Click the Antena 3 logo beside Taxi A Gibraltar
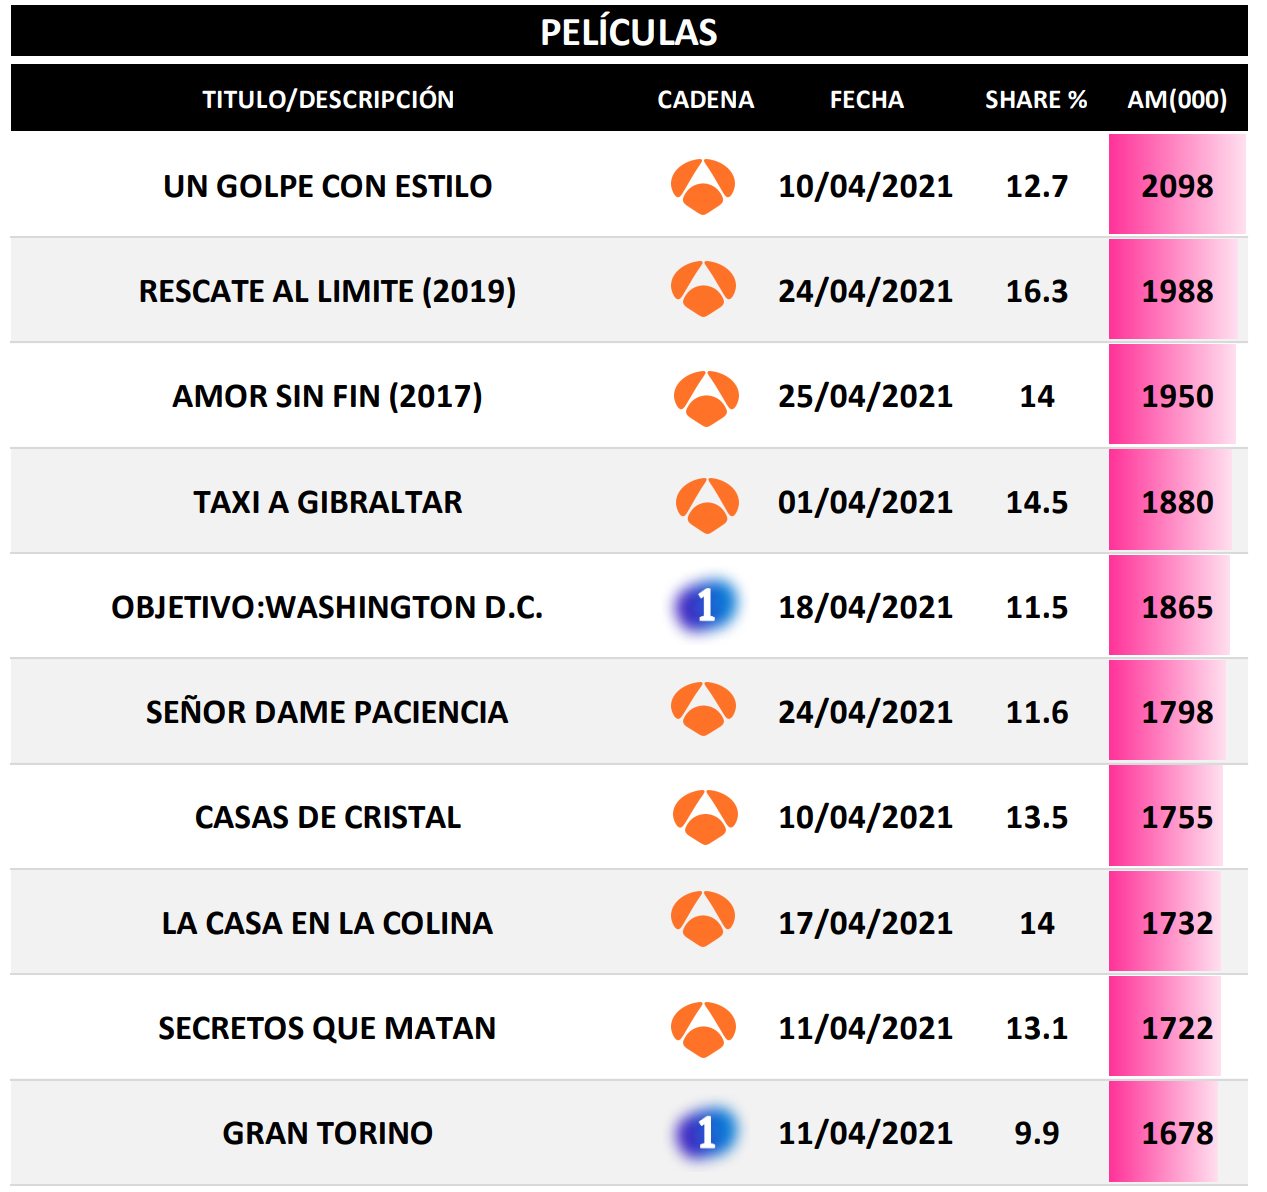This screenshot has height=1192, width=1267. (x=707, y=503)
